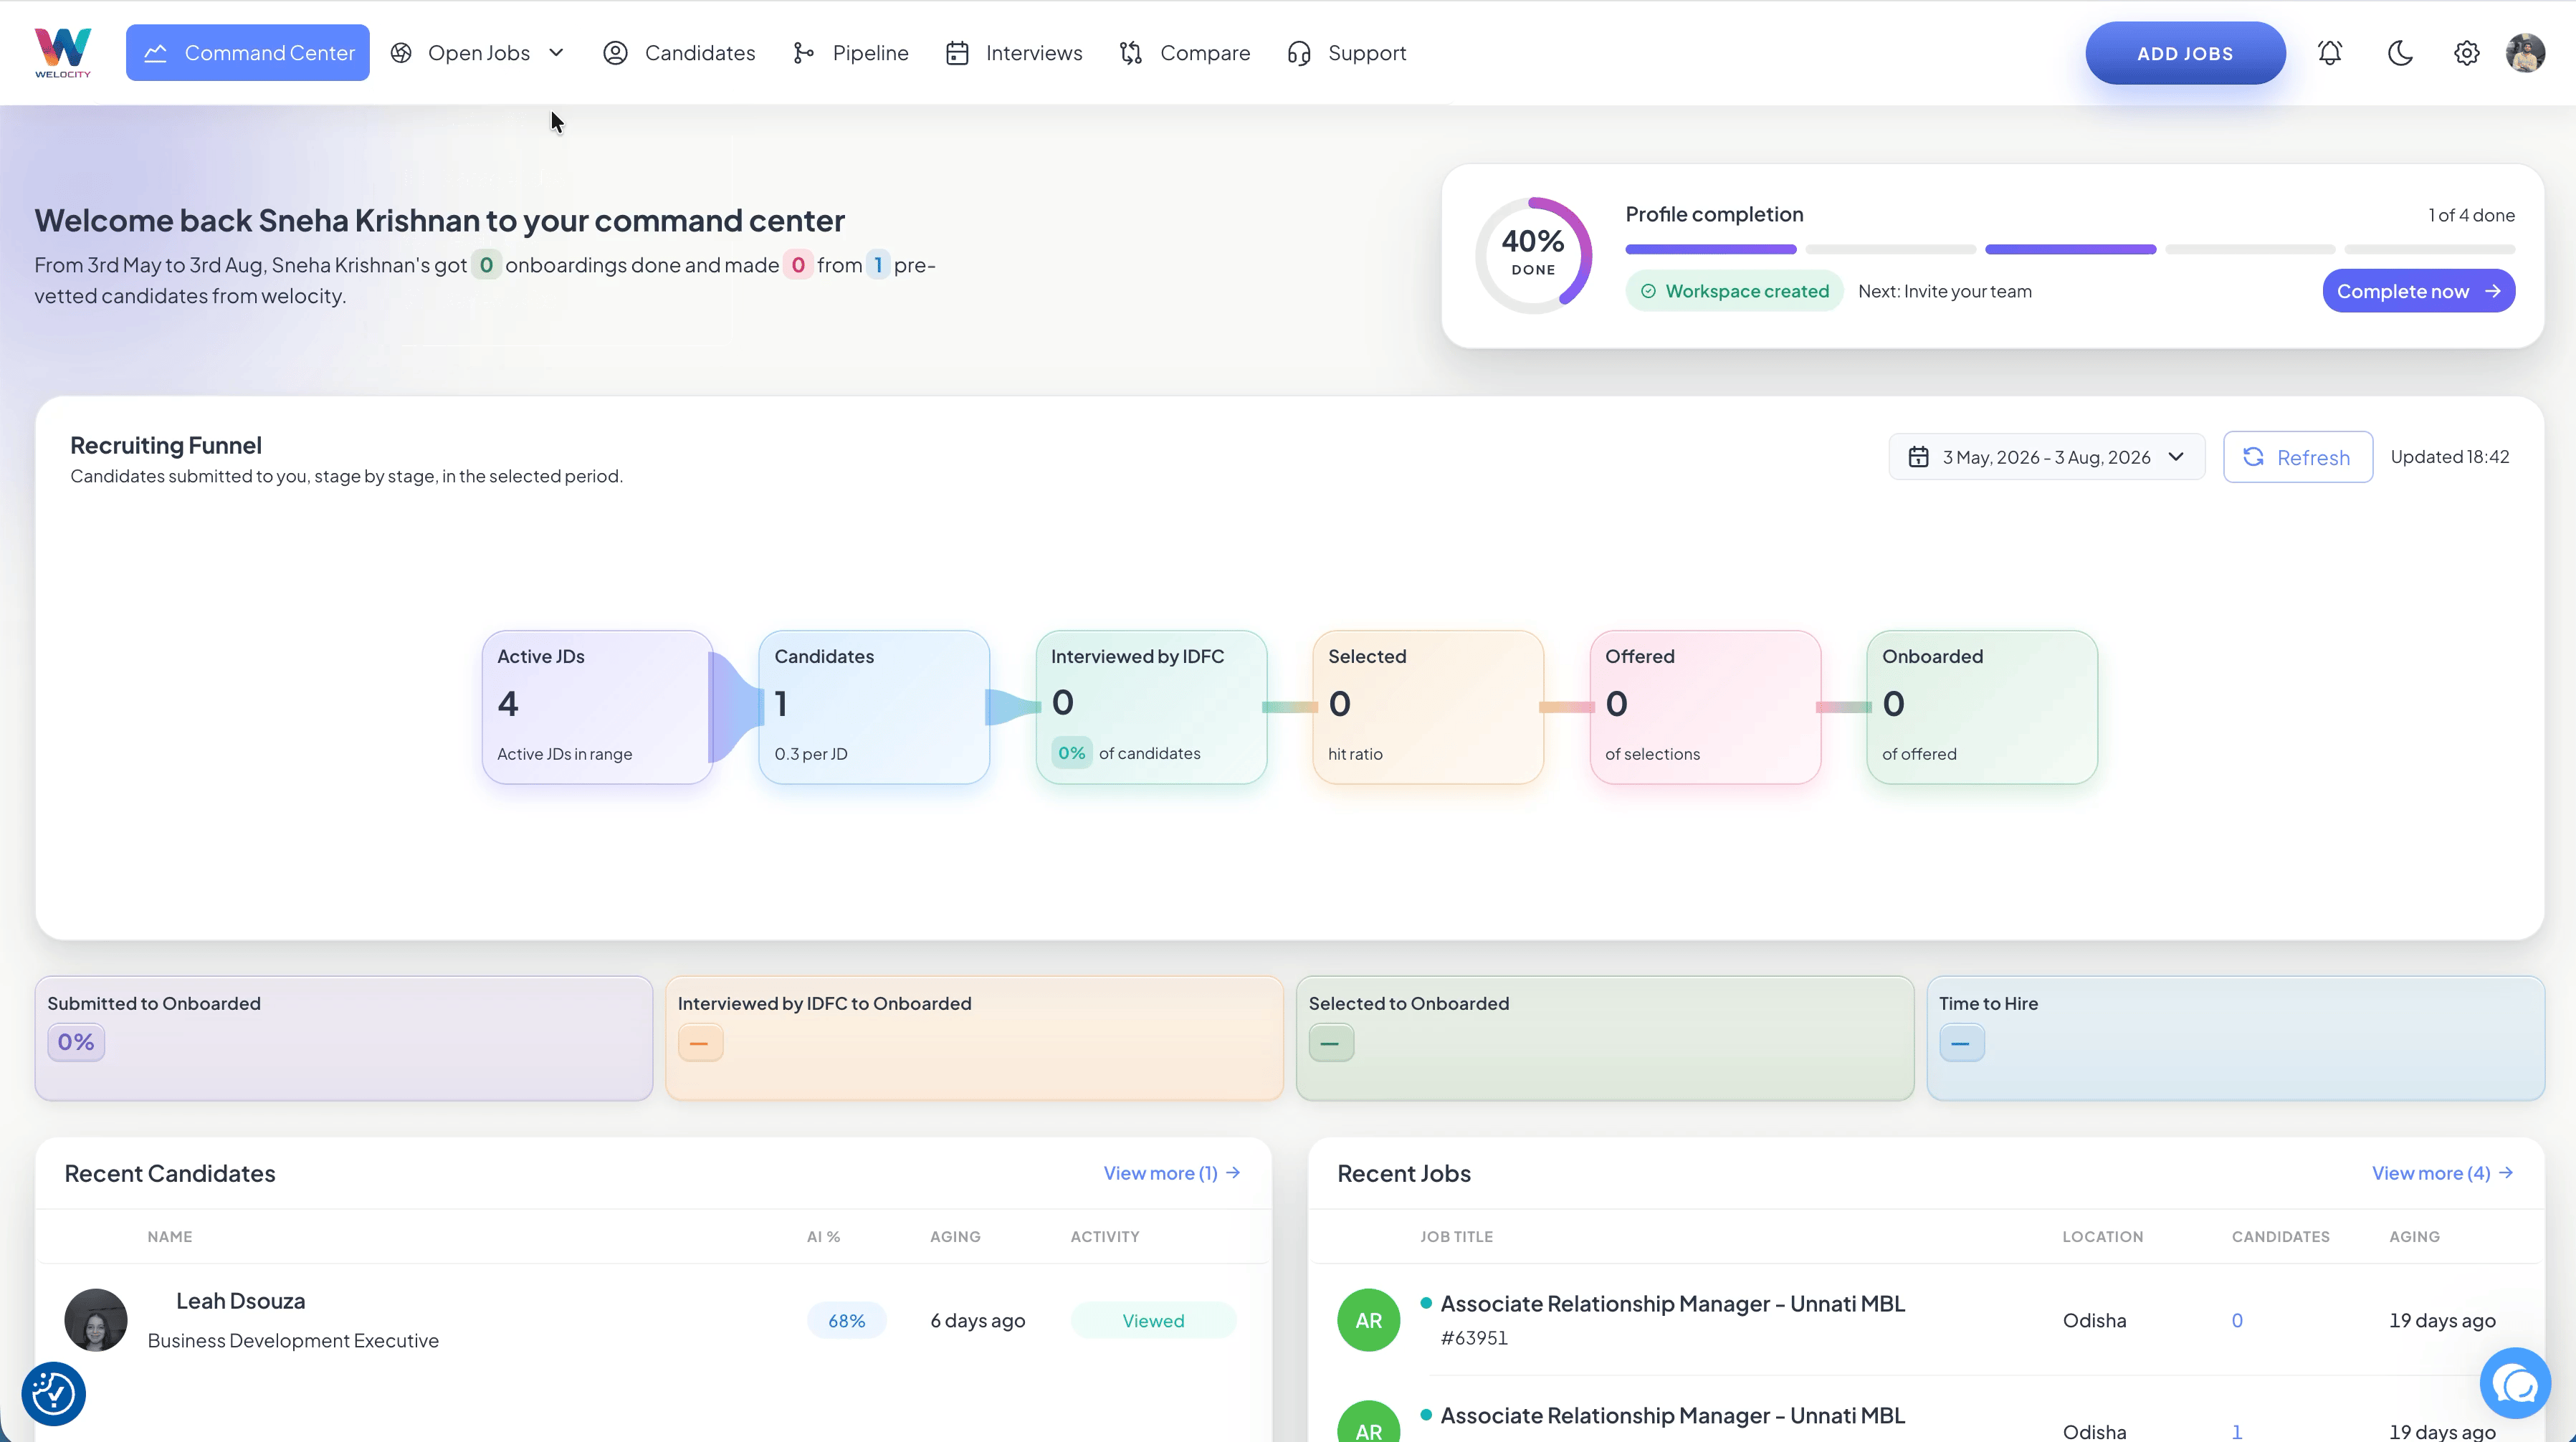Open the live chat bubble
The width and height of the screenshot is (2576, 1442).
click(x=2515, y=1384)
